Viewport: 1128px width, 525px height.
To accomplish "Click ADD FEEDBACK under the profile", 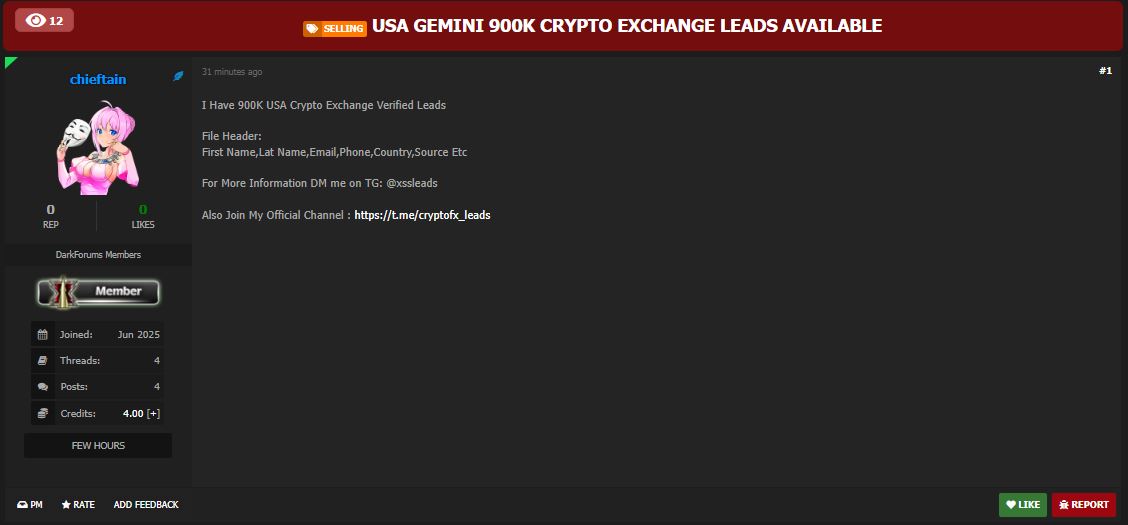I will tap(146, 505).
